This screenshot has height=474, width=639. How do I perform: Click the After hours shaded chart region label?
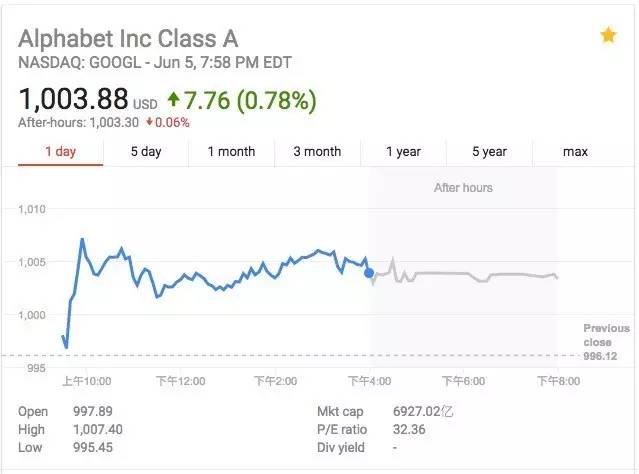pyautogui.click(x=463, y=187)
